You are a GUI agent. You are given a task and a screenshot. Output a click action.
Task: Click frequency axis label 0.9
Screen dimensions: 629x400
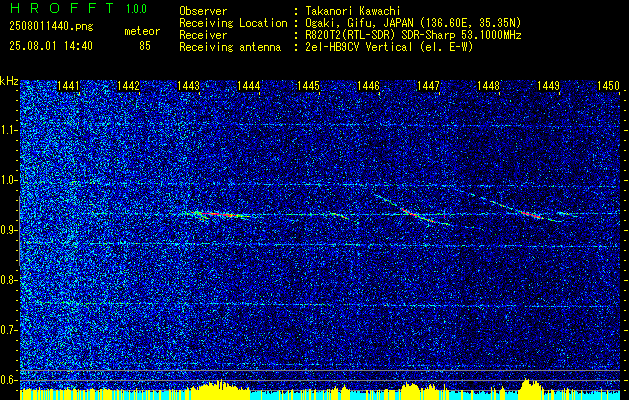click(8, 230)
